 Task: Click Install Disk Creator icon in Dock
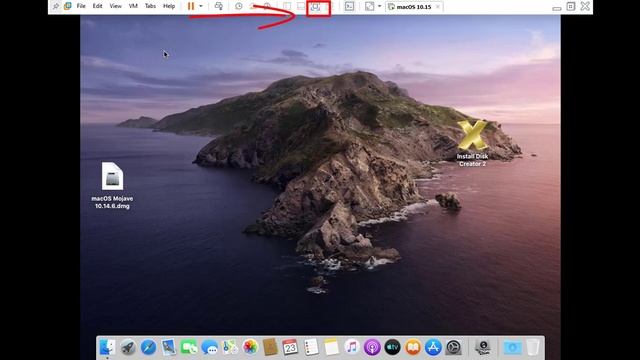click(483, 347)
